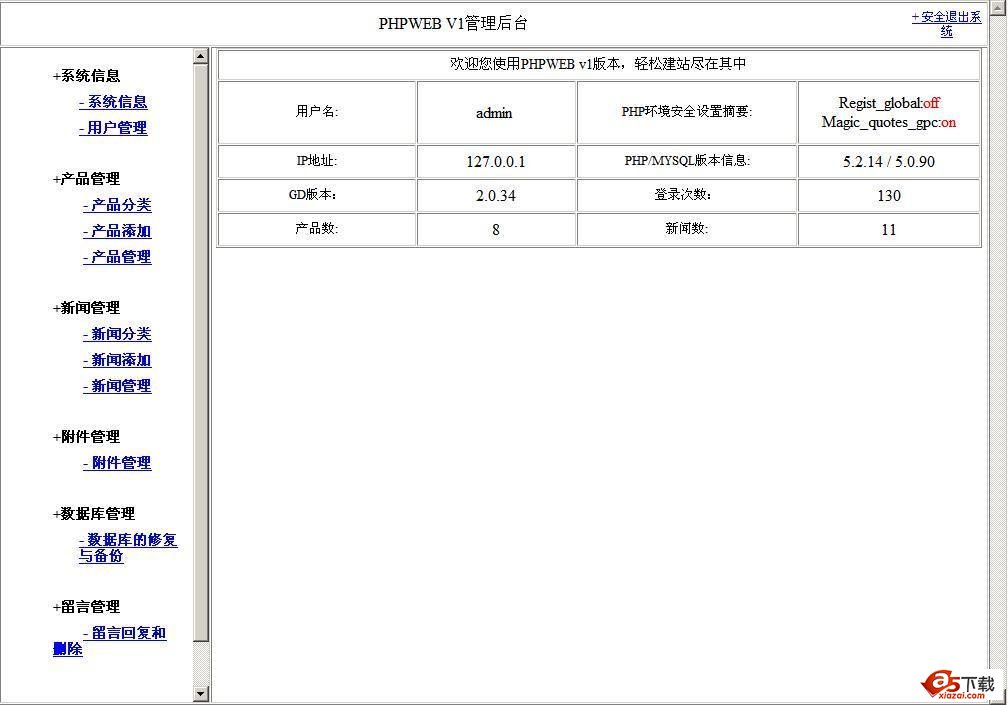Click the IP地址: label cell
Image resolution: width=1008 pixels, height=705 pixels.
[317, 161]
